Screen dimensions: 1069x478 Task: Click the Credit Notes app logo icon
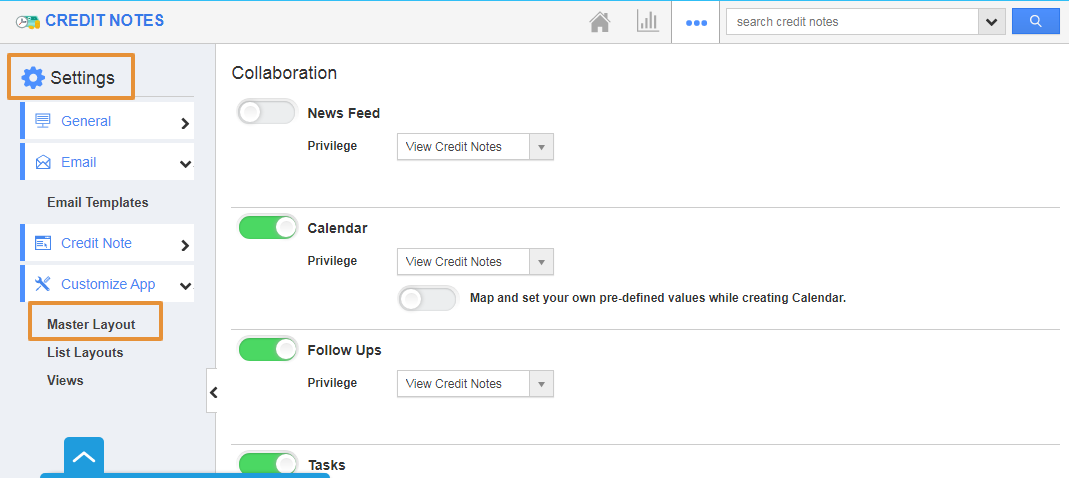[28, 21]
